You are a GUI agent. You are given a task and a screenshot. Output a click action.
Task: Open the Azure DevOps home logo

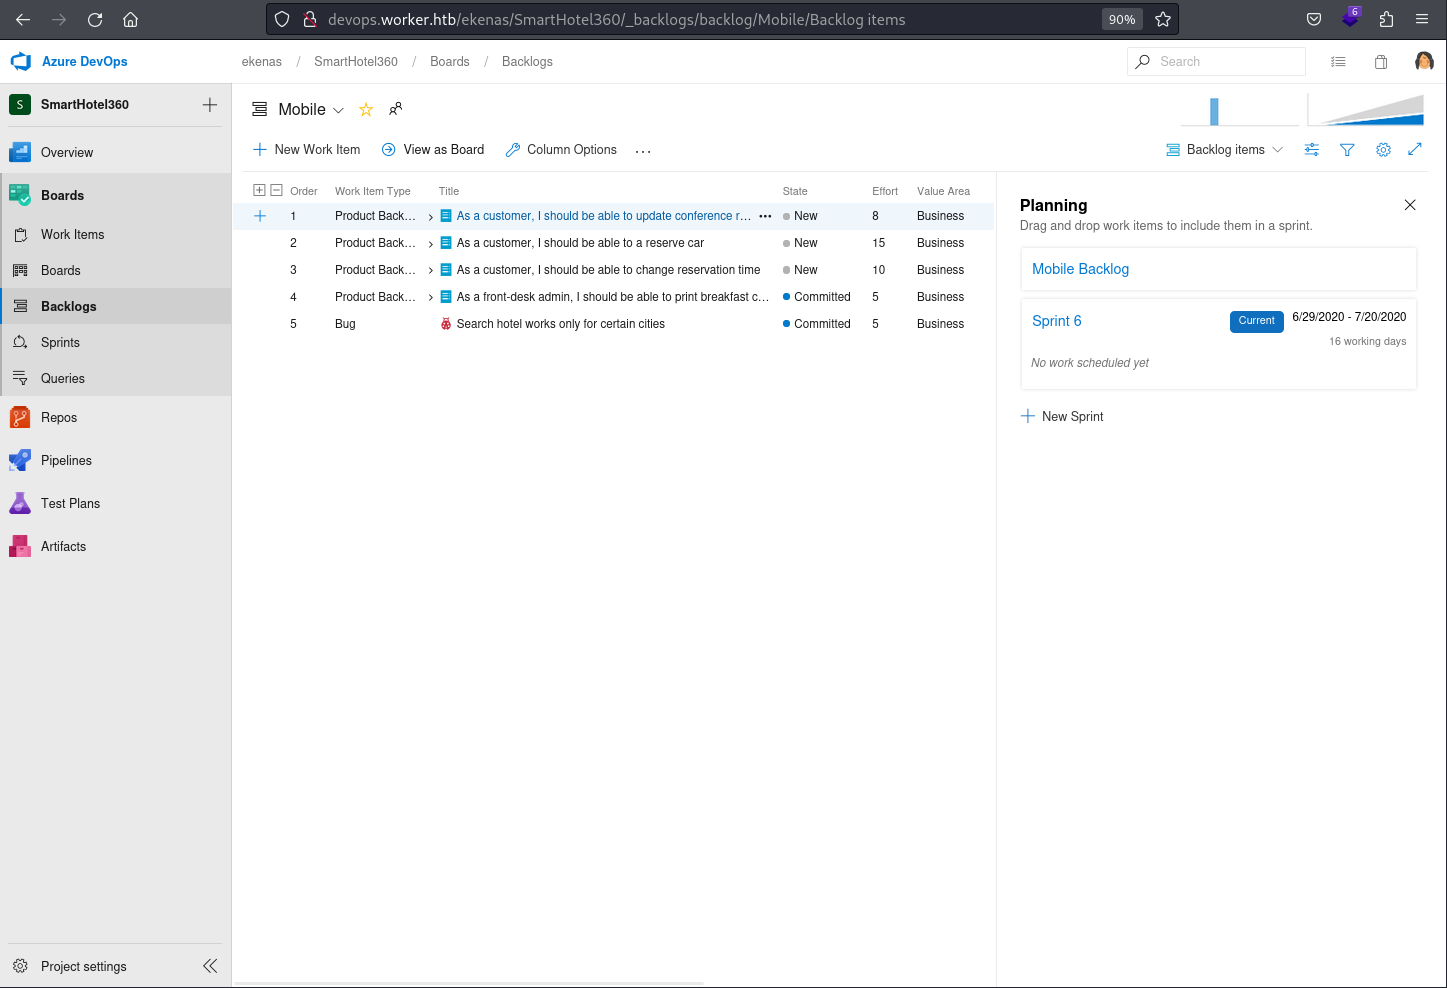[x=20, y=62]
